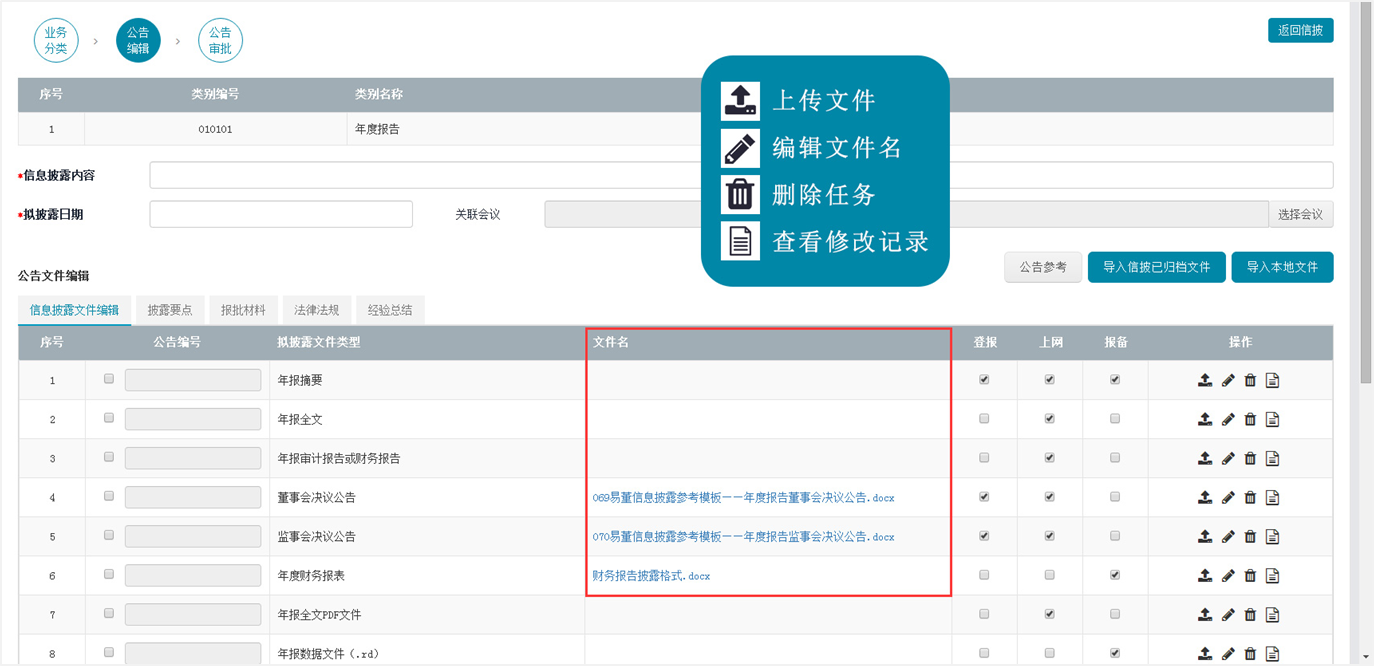Select the 公告编辑 step circle
This screenshot has width=1374, height=666.
[x=138, y=41]
